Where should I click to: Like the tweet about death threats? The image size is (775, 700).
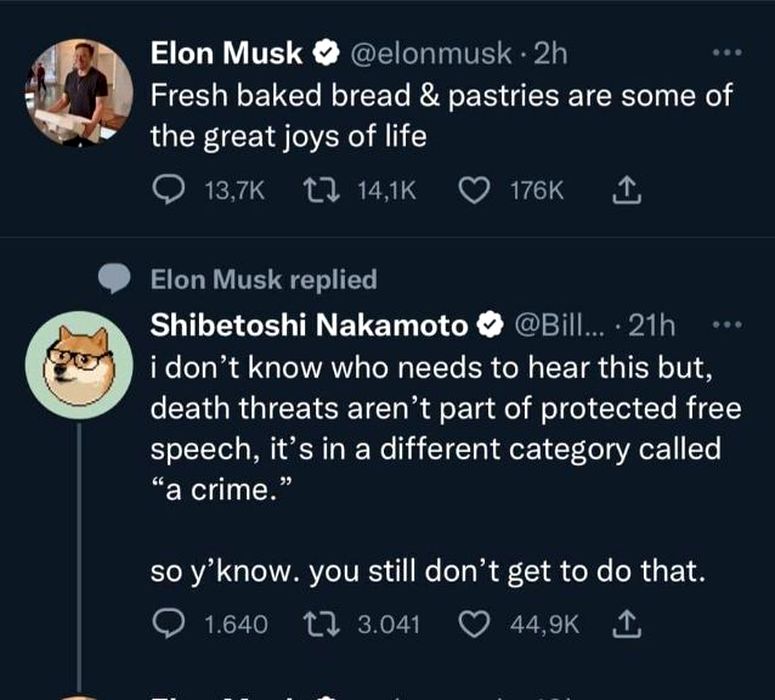[x=475, y=624]
